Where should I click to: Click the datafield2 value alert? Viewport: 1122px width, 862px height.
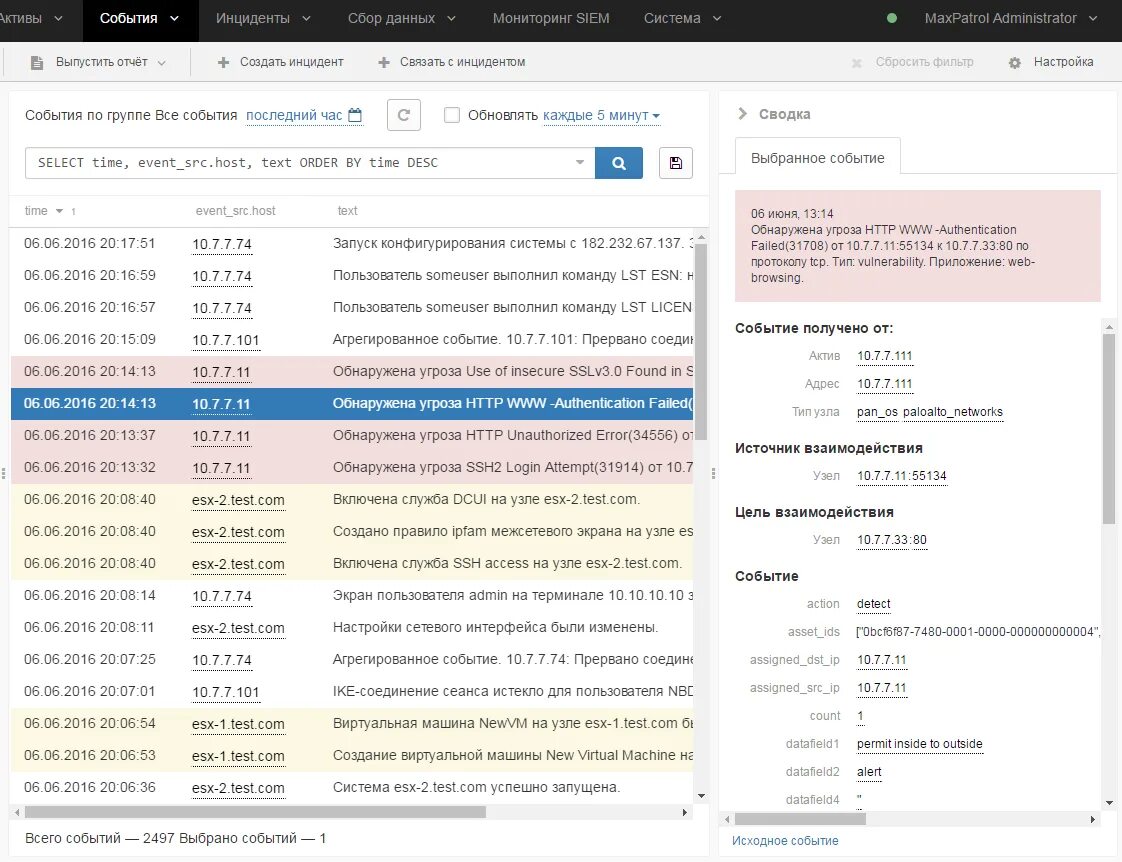pos(869,772)
